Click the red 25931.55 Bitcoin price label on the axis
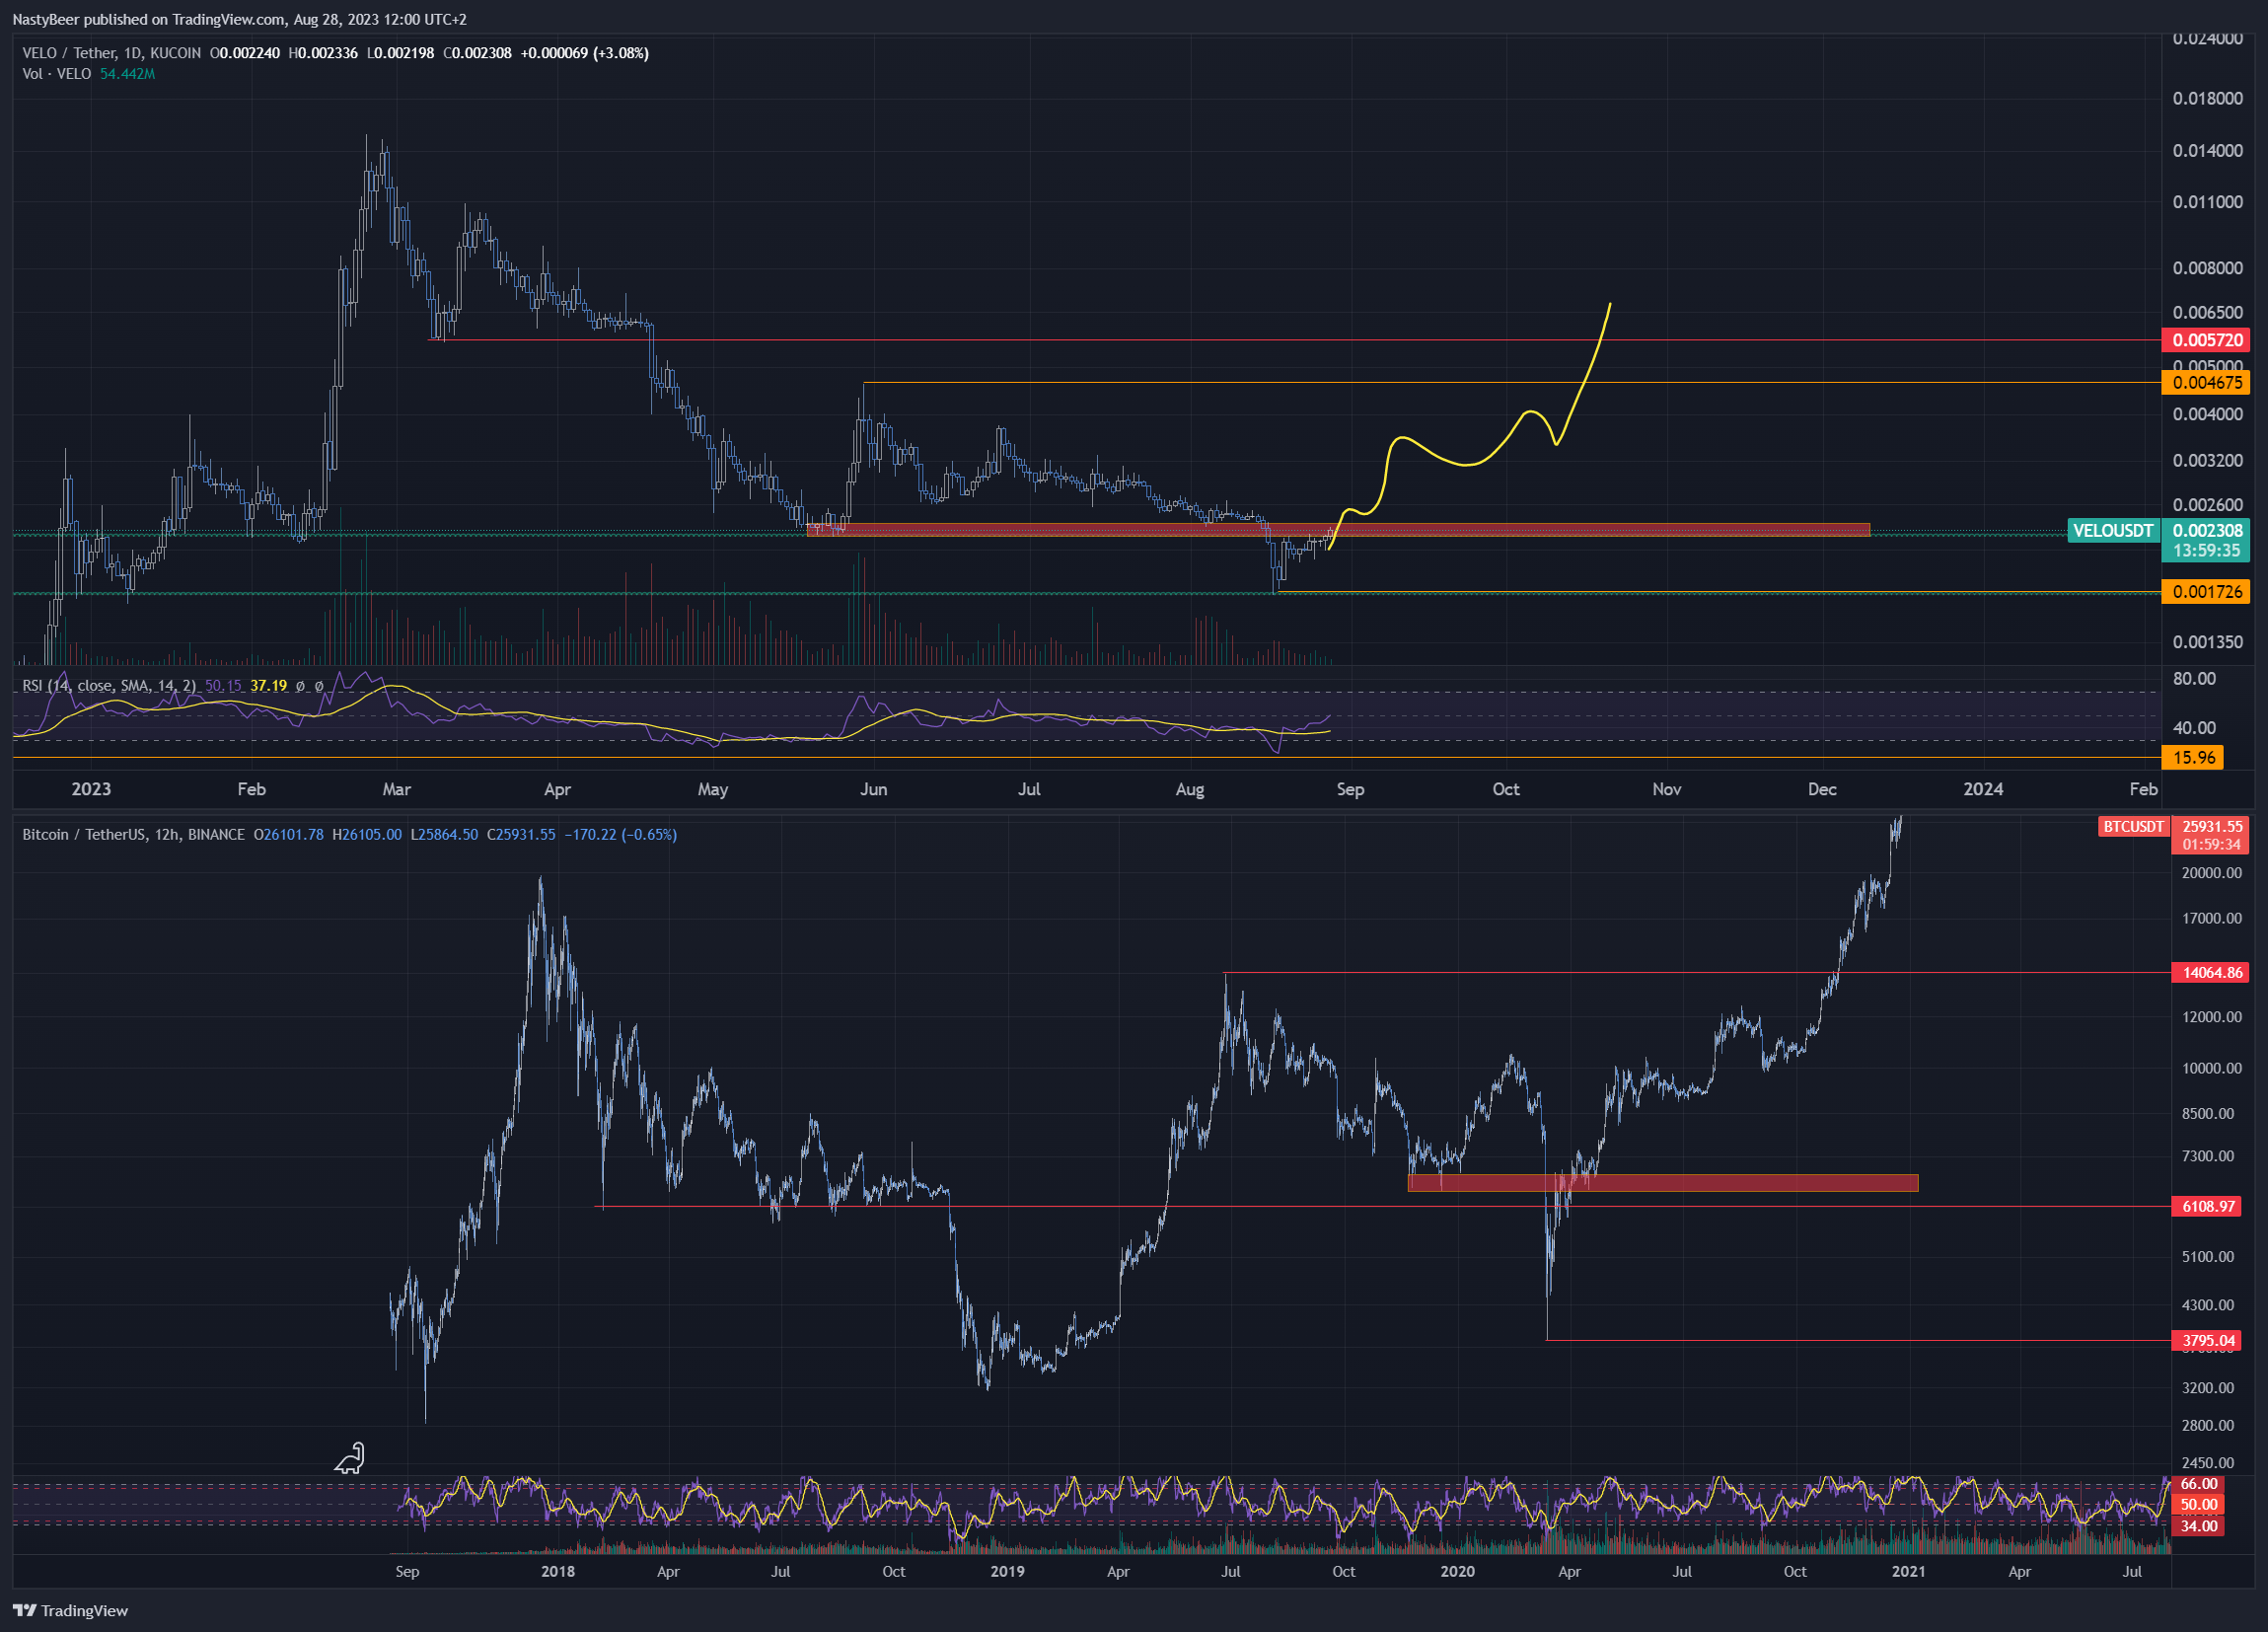 point(2211,827)
